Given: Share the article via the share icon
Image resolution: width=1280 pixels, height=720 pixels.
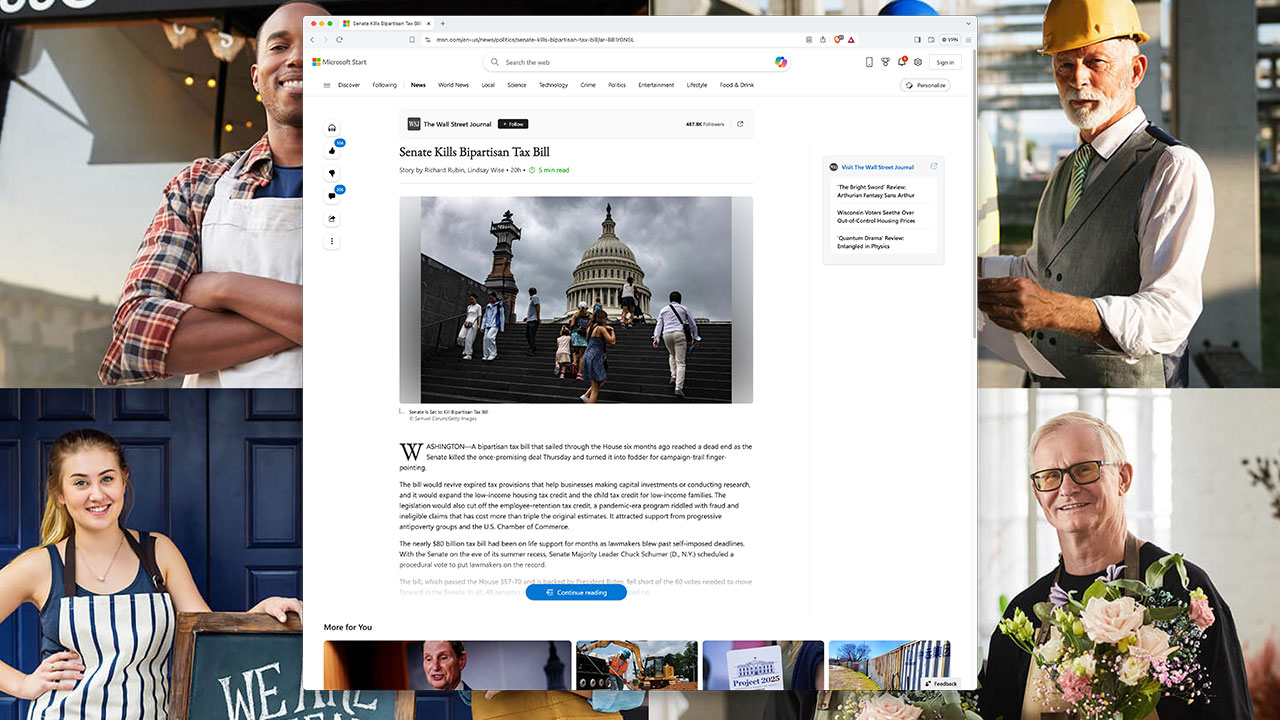Looking at the screenshot, I should (332, 219).
